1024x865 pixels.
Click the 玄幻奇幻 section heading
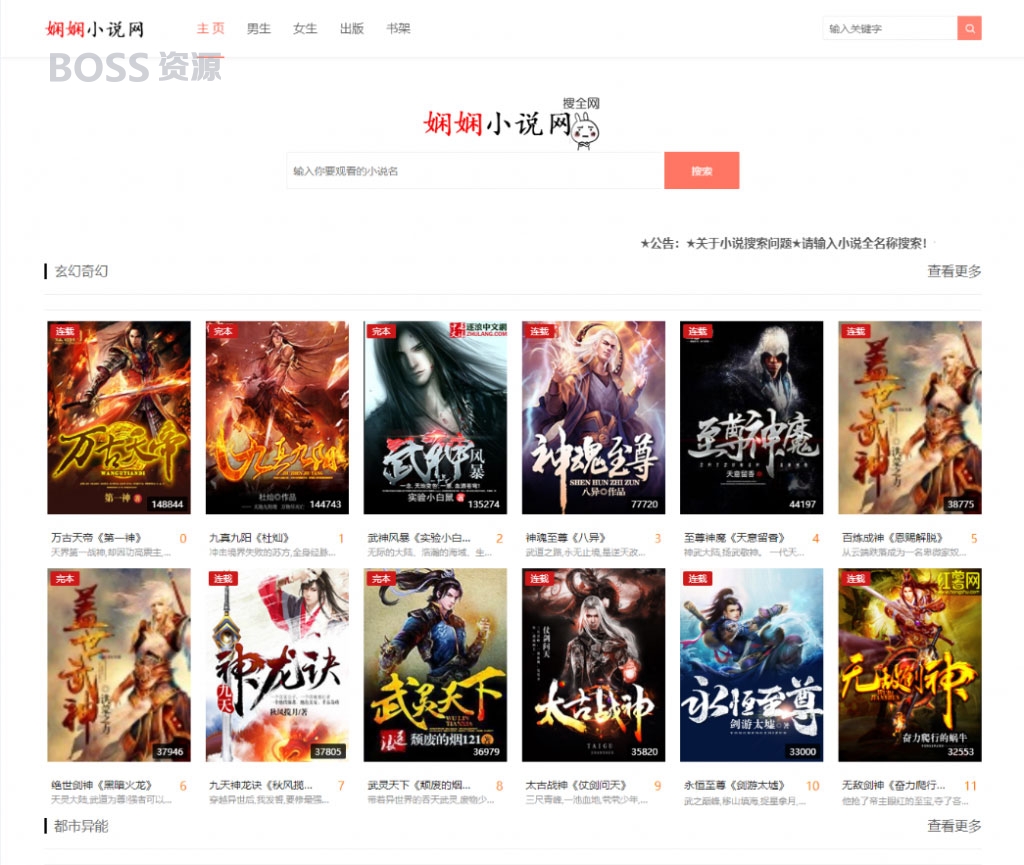point(81,271)
